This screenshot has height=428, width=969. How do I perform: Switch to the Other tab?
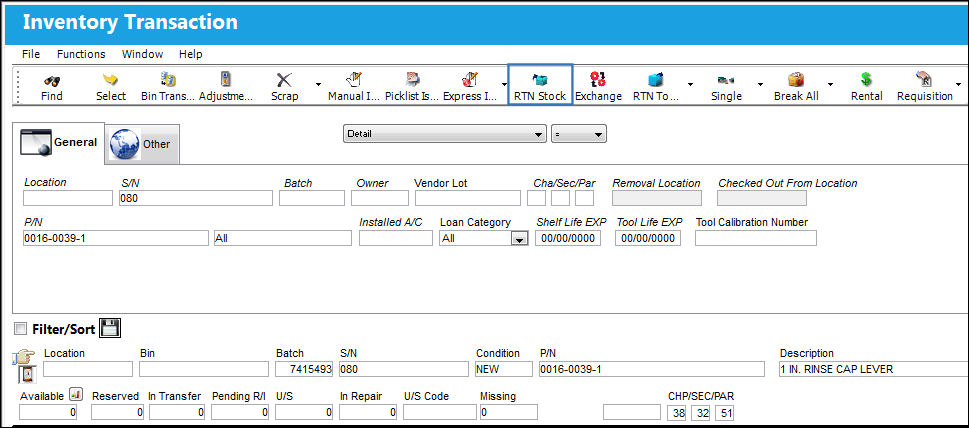142,144
